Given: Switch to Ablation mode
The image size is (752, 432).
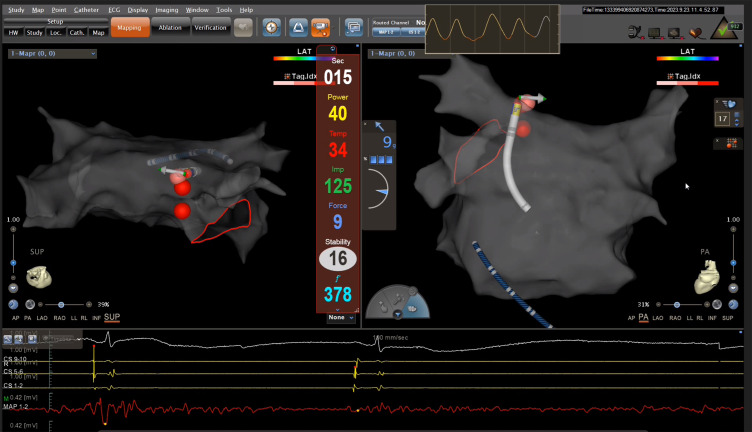Looking at the screenshot, I should pos(170,28).
